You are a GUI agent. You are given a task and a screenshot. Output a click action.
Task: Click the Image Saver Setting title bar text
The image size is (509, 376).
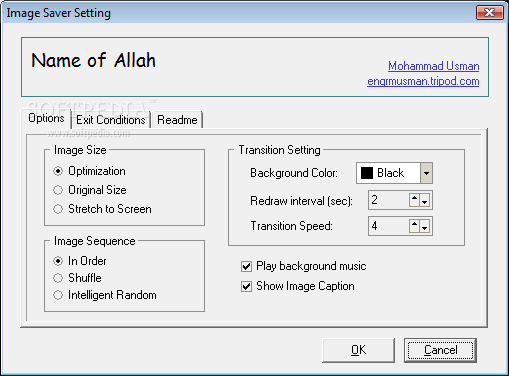coord(59,13)
